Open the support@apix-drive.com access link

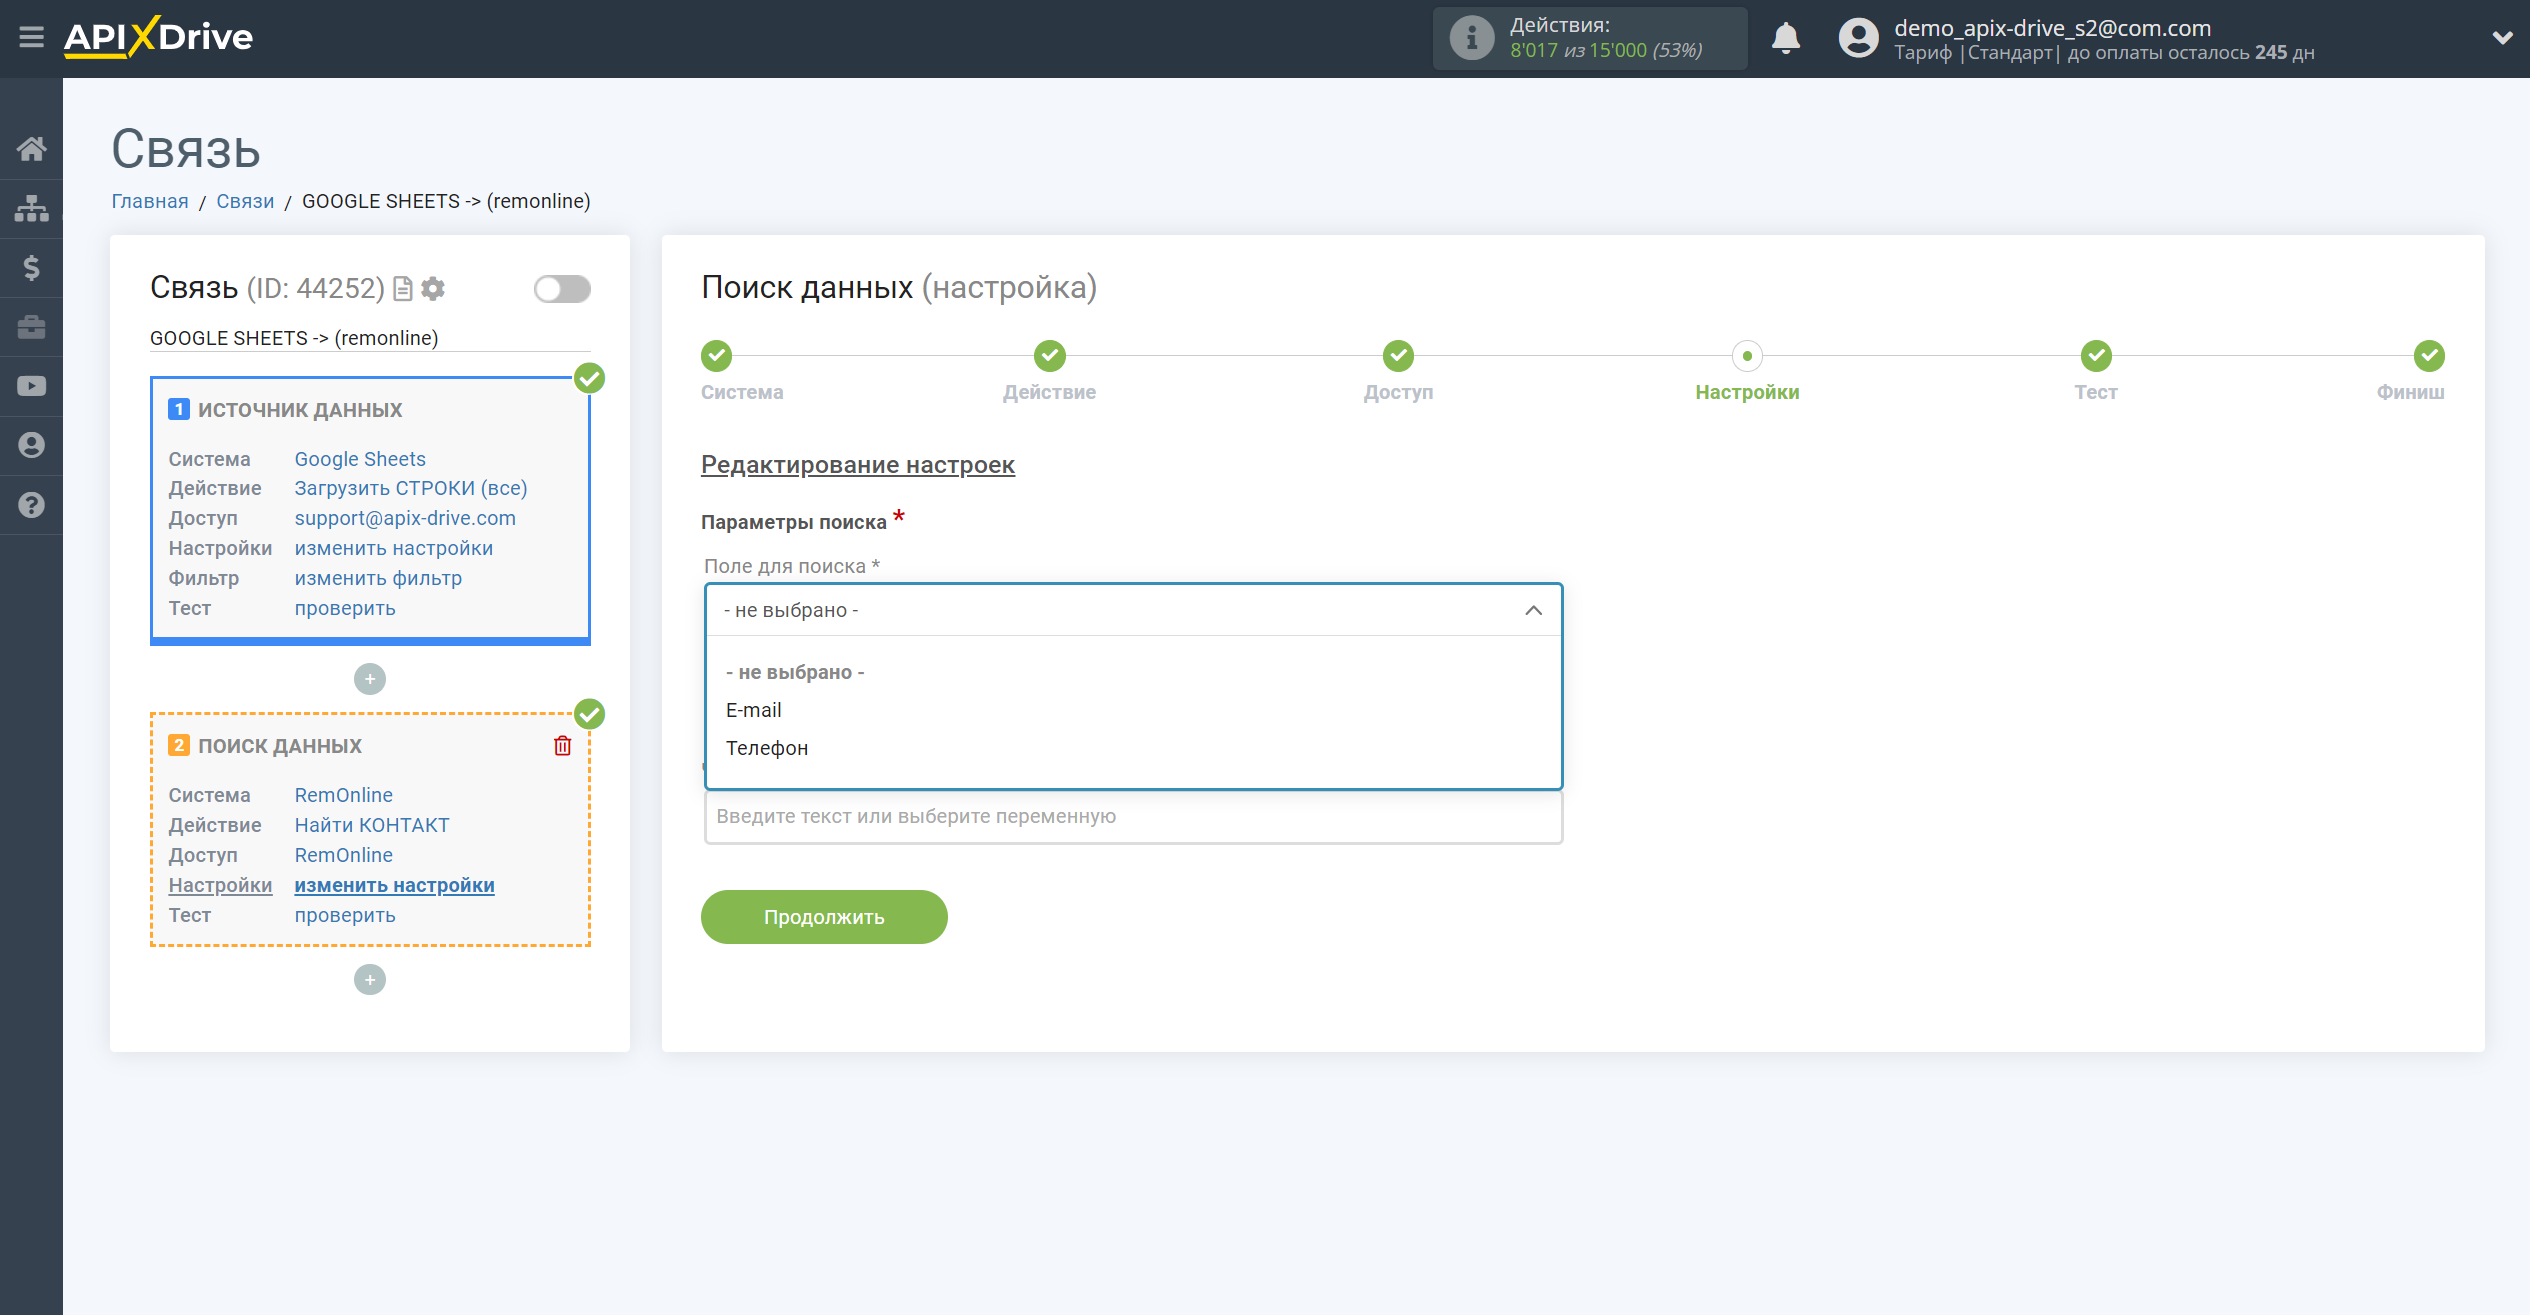(405, 518)
